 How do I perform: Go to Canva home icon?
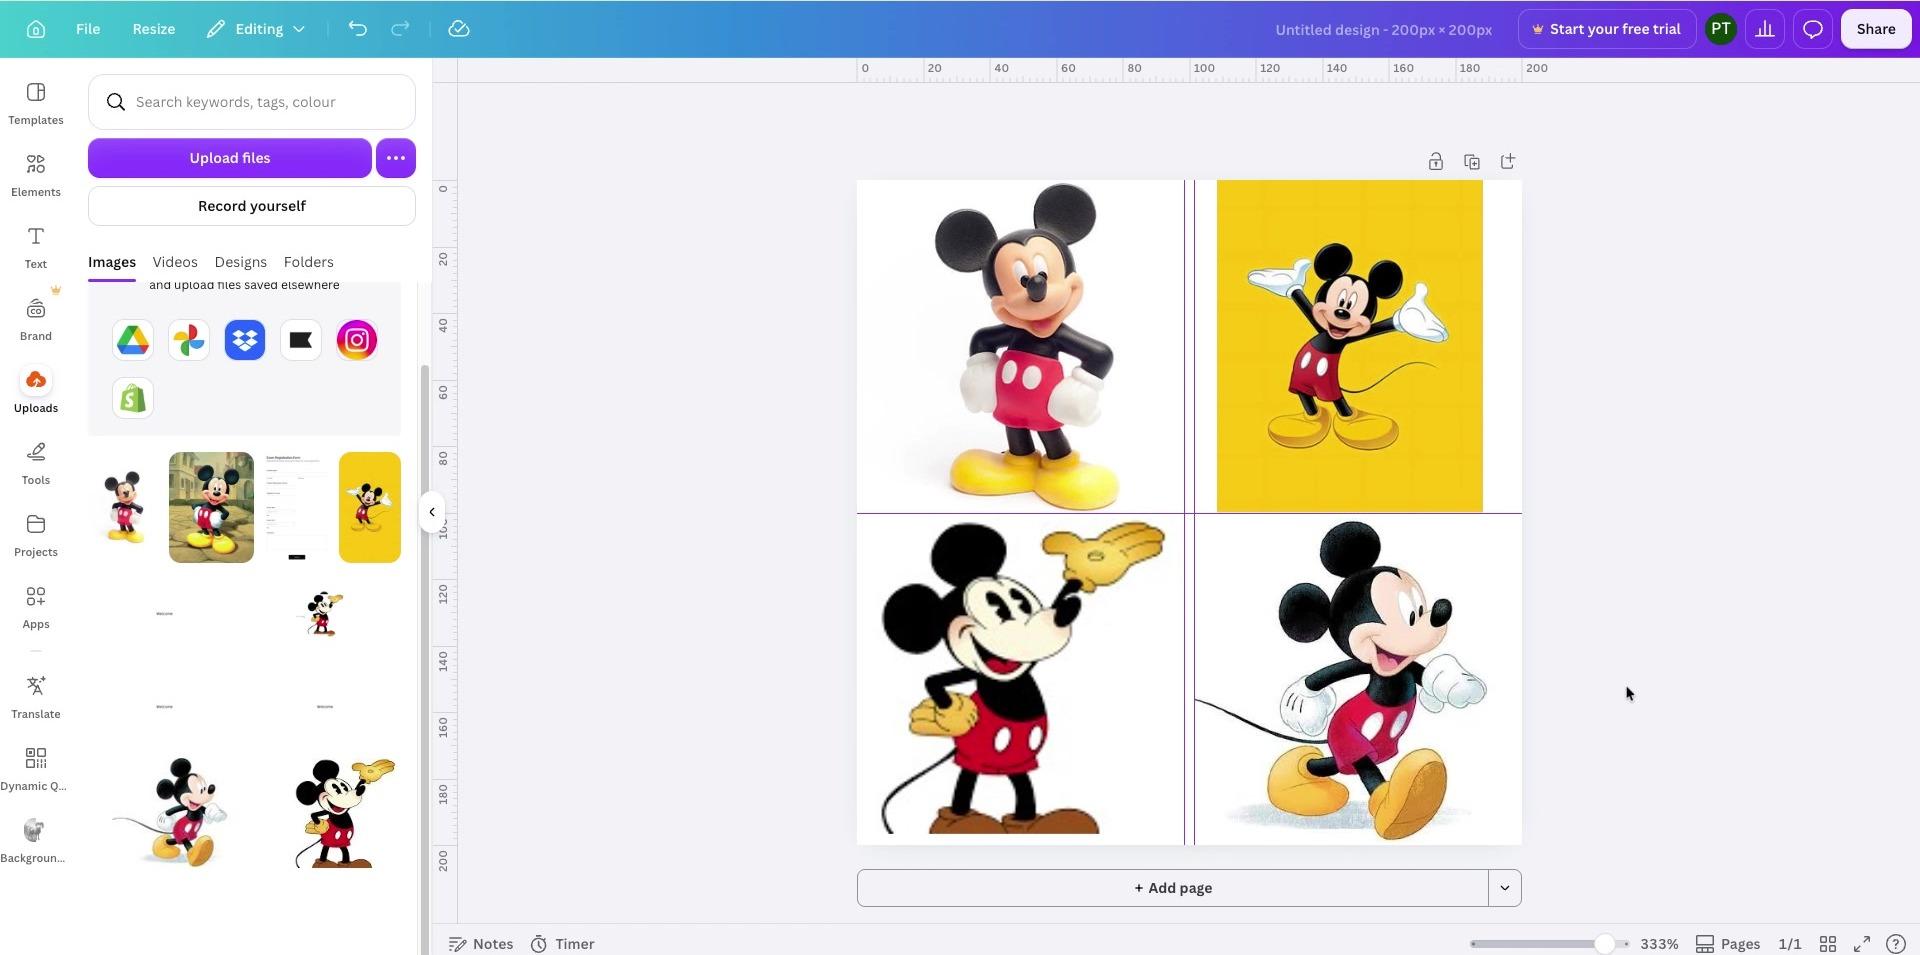click(36, 29)
